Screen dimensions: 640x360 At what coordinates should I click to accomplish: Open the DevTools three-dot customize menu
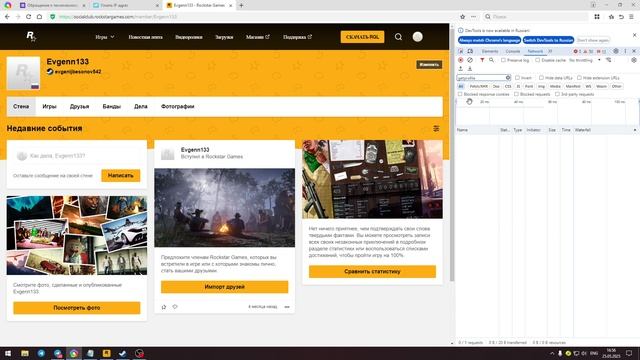(625, 51)
